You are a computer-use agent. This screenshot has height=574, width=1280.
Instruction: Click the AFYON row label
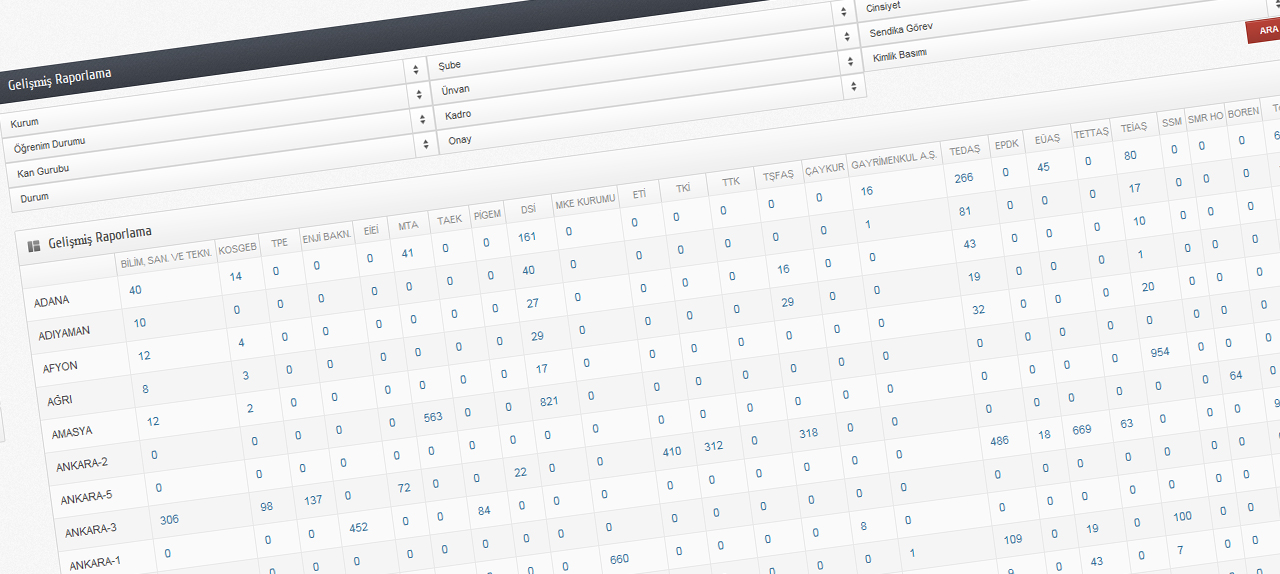(x=61, y=367)
